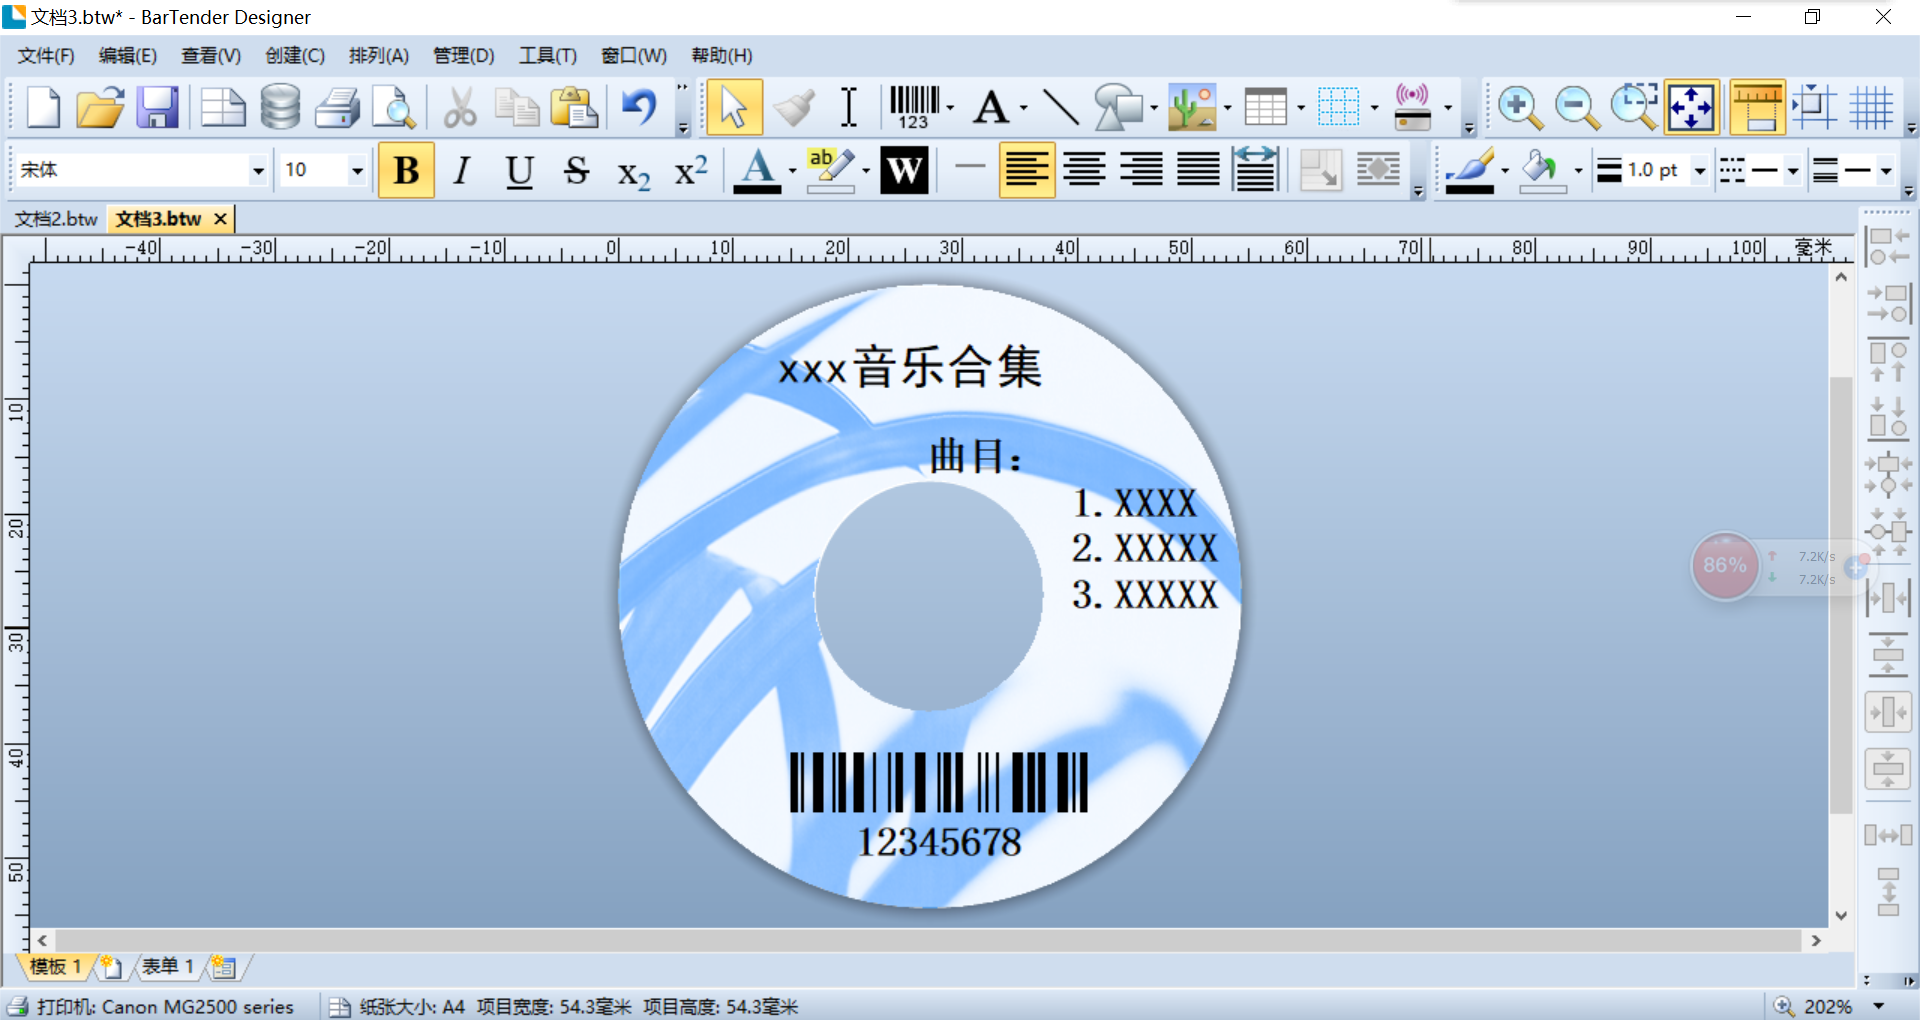
Task: Select the shape creation tool
Action: (x=1118, y=107)
